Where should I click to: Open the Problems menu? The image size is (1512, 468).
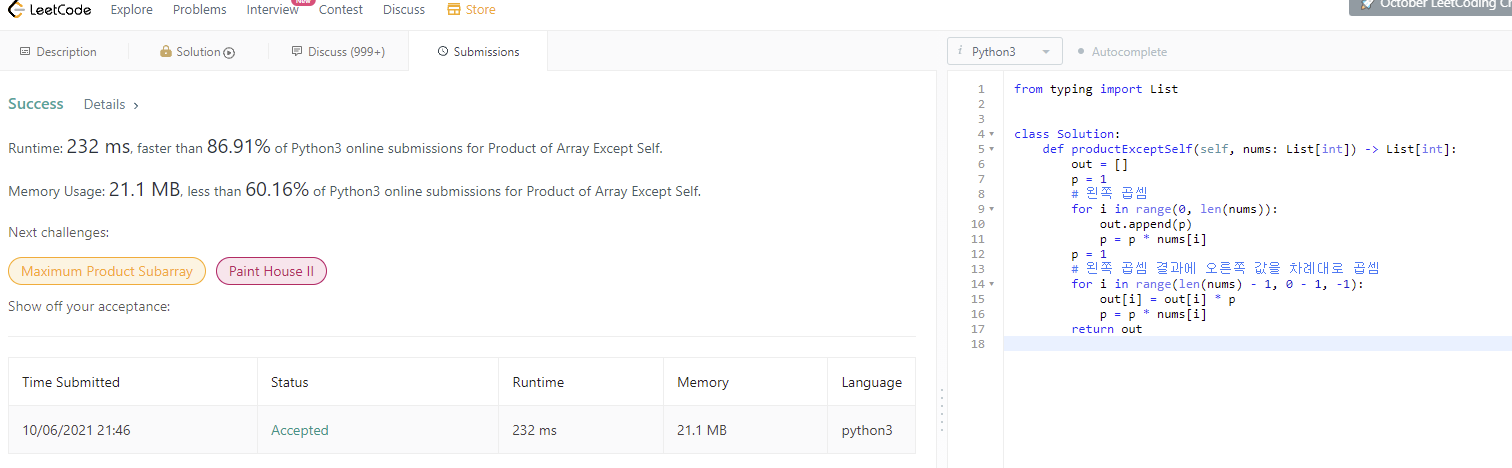click(199, 10)
